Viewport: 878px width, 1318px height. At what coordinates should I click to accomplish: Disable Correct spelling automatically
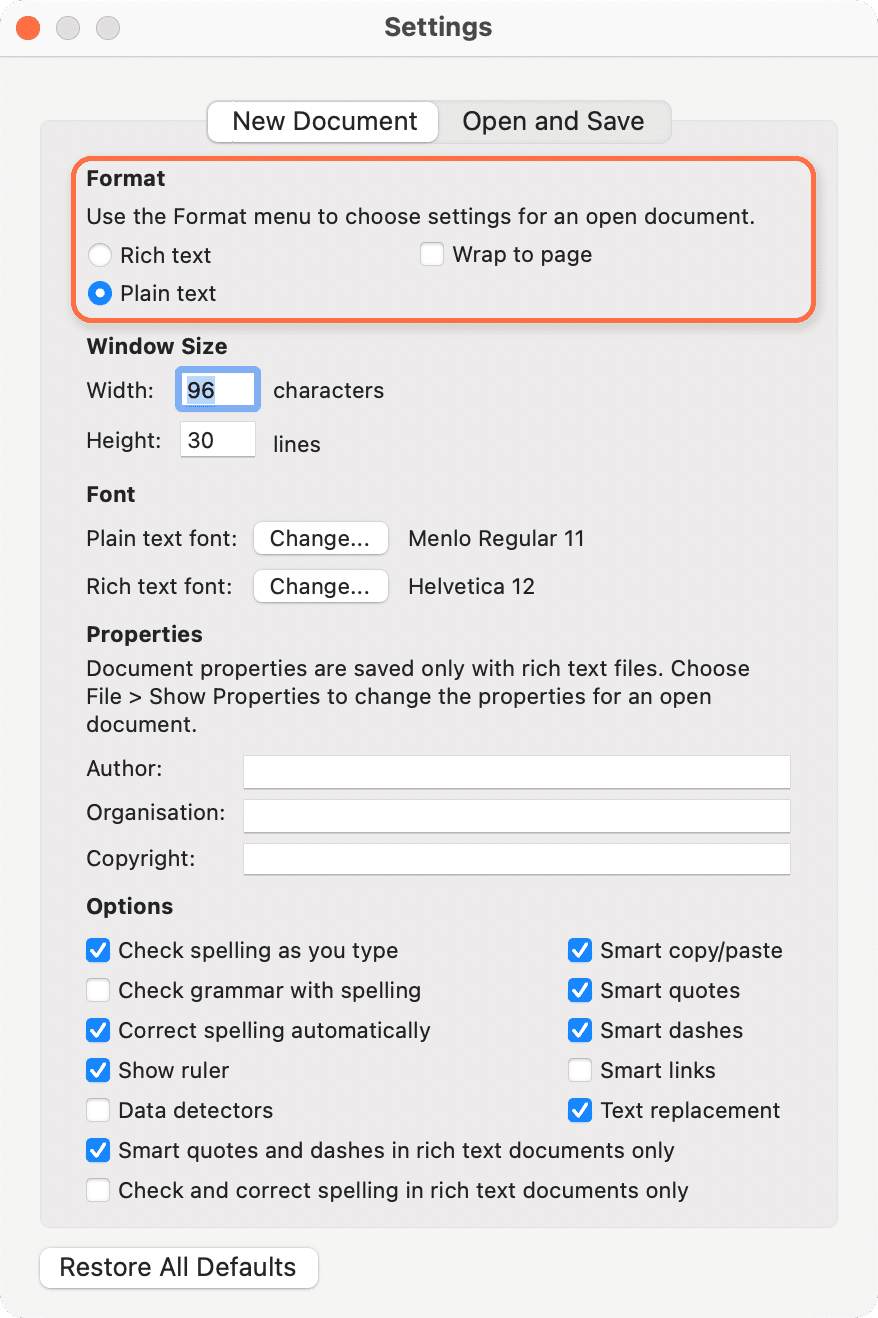[97, 1030]
